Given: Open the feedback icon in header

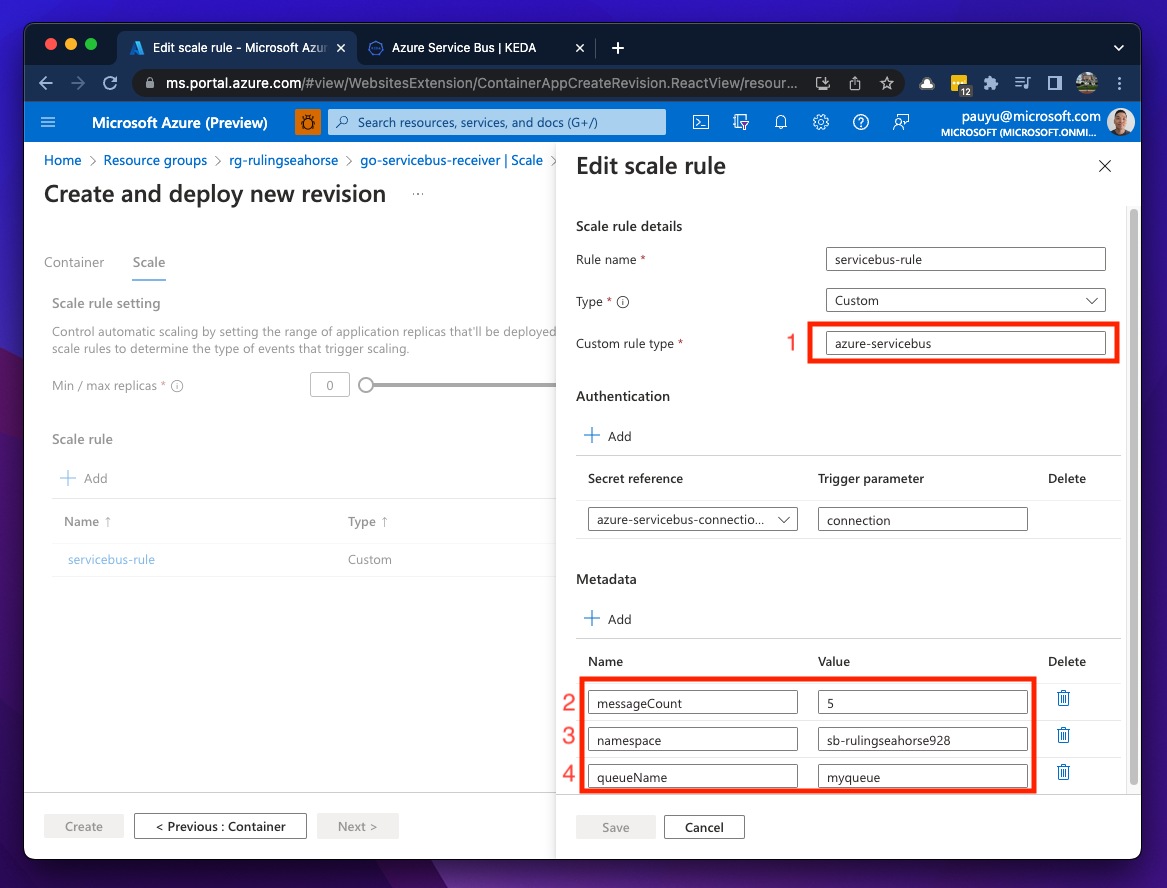Looking at the screenshot, I should pos(901,122).
